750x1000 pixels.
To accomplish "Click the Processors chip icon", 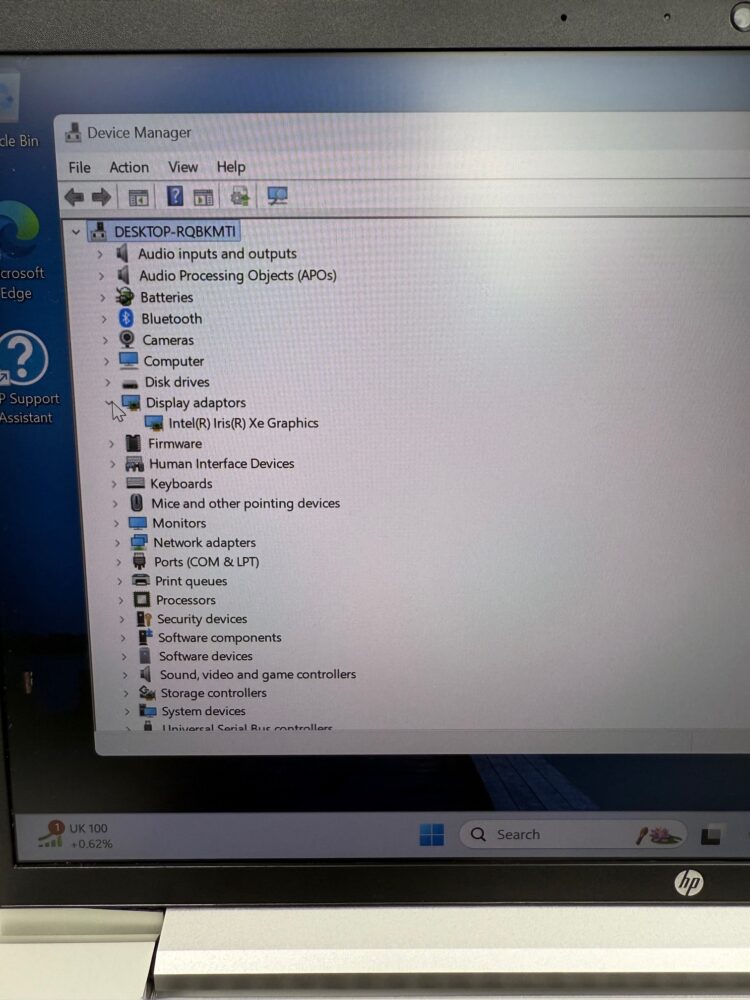I will pyautogui.click(x=142, y=599).
